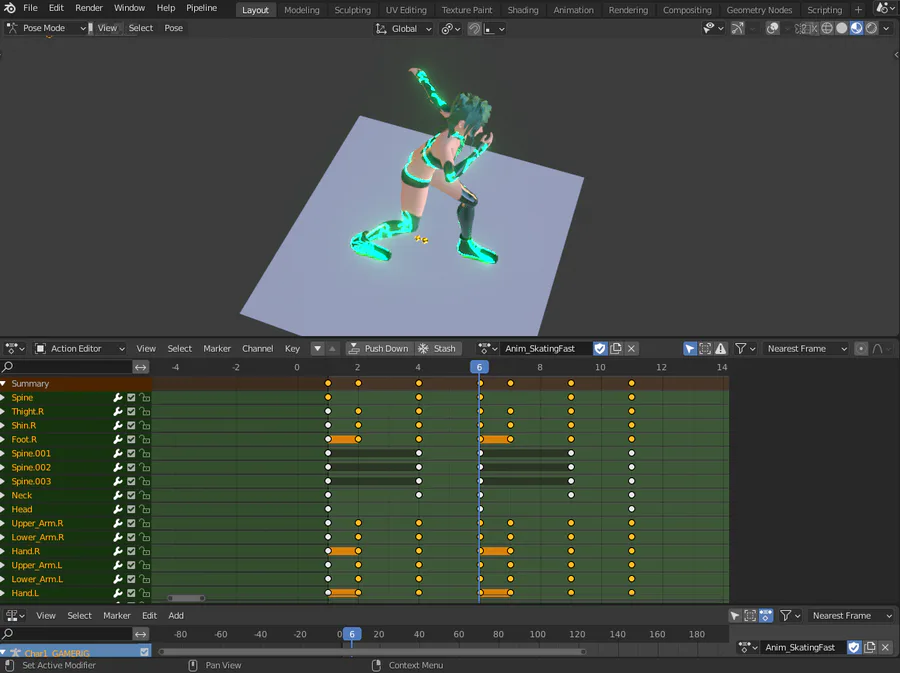Toggle Show Hidden icon in Action Editor header

(x=705, y=348)
